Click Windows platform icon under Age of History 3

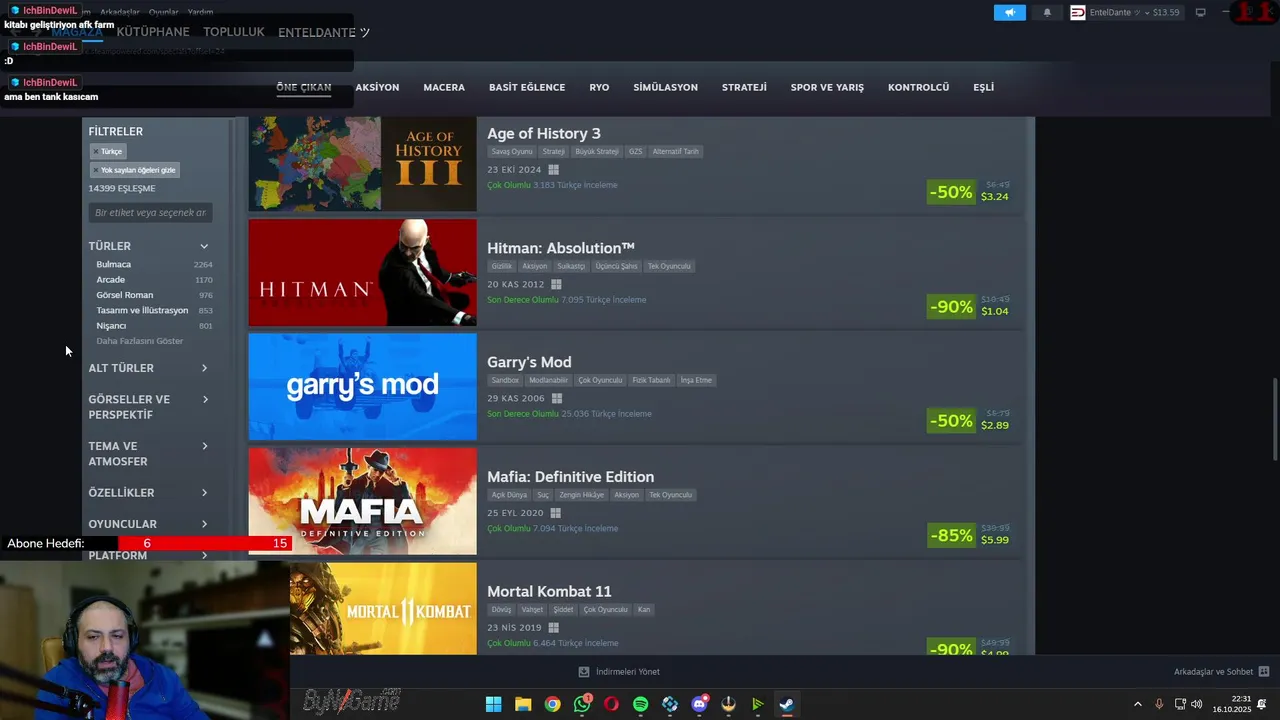click(553, 170)
